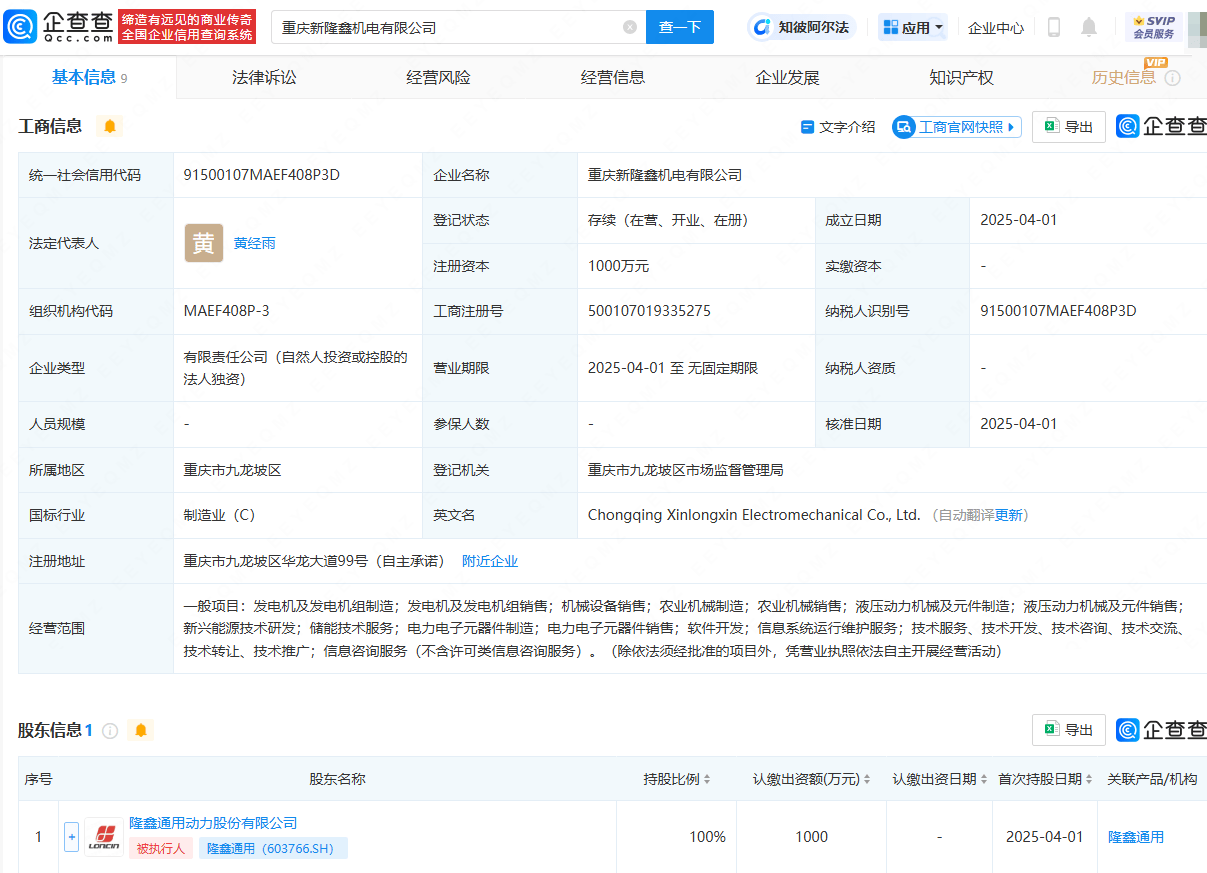Click 导出 Excel icon in 工商信息 section
This screenshot has width=1207, height=873.
click(1068, 126)
